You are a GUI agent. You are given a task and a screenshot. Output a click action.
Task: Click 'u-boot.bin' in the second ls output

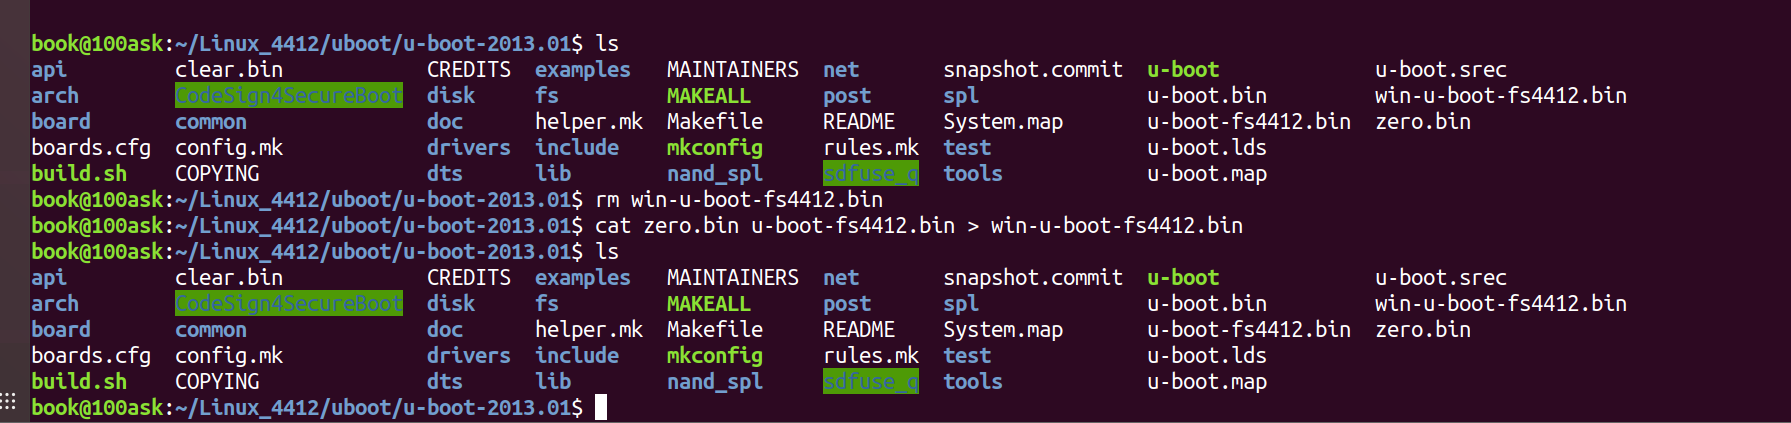[x=1207, y=303]
